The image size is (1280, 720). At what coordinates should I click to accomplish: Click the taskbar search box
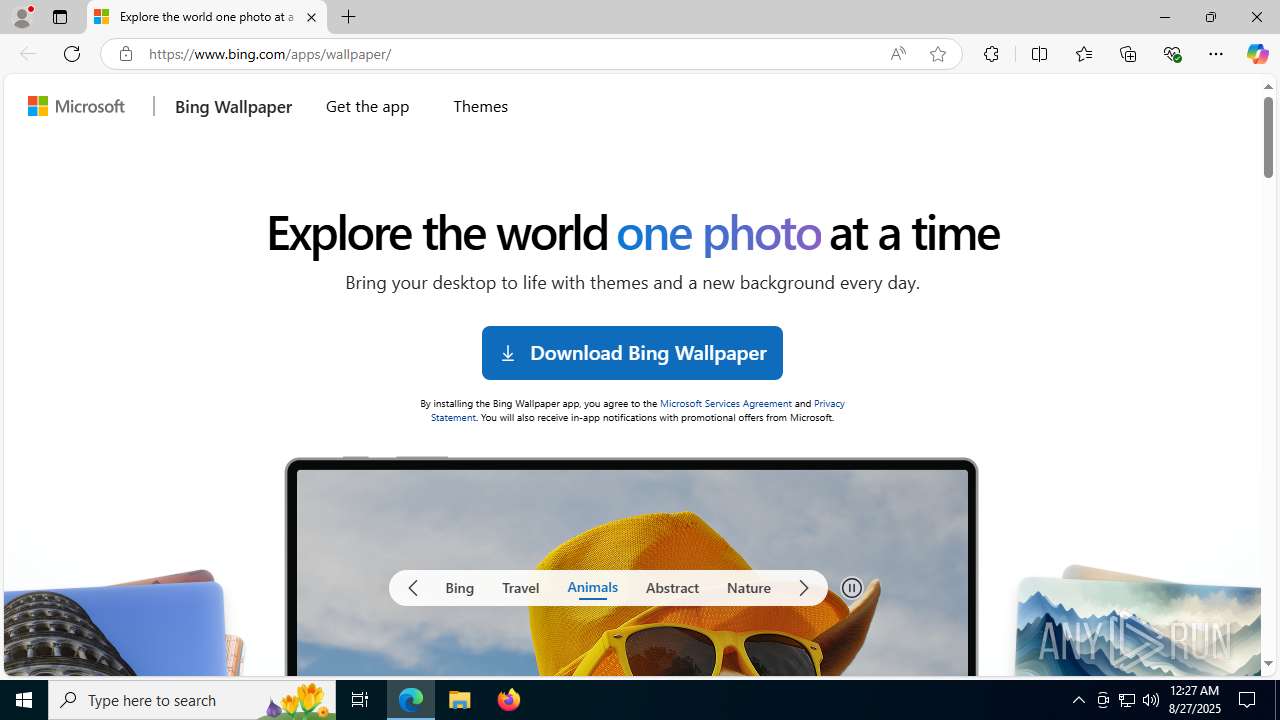tap(192, 700)
